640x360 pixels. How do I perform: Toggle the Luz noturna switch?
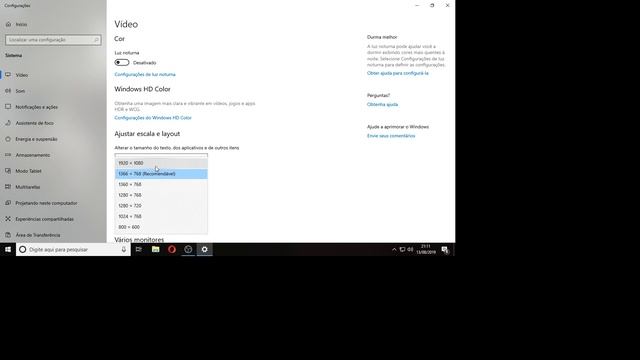pyautogui.click(x=122, y=62)
